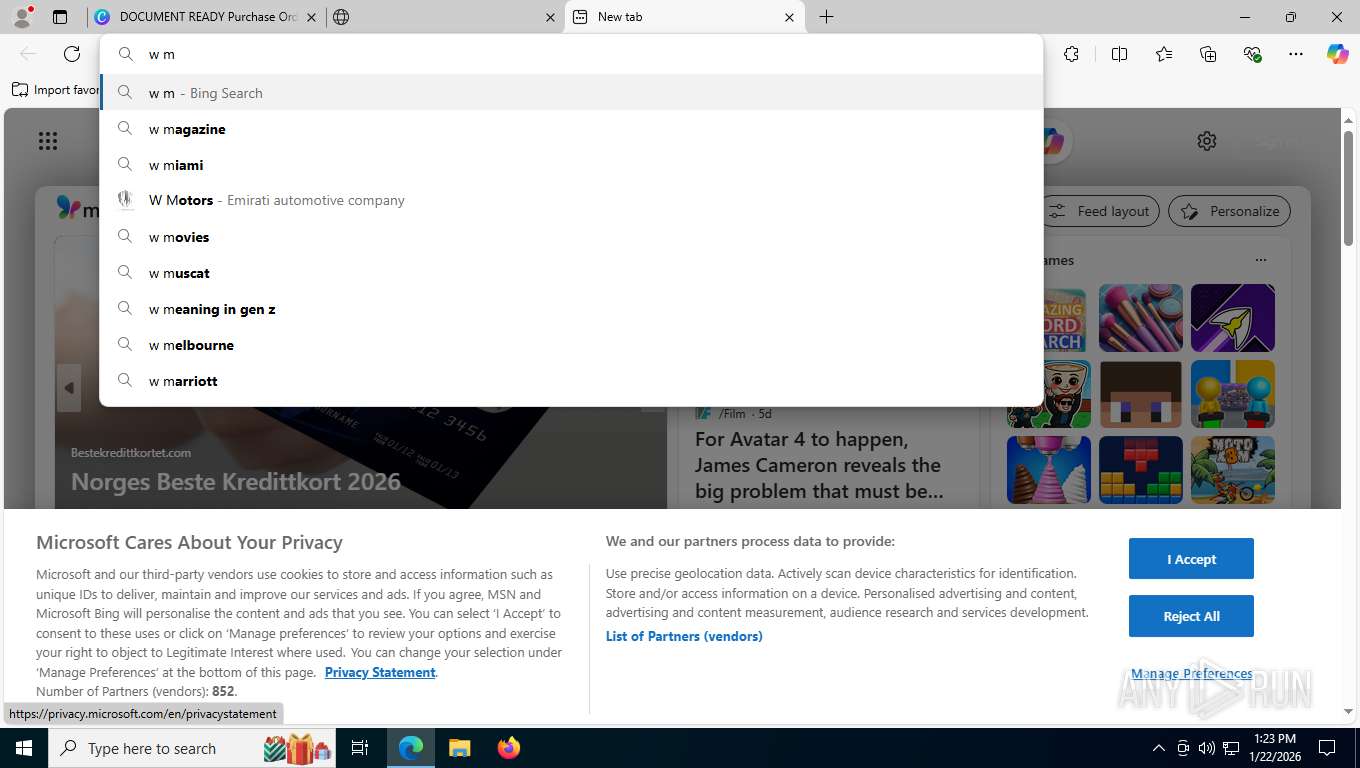
Task: Click the carousel previous arrow
Action: [69, 388]
